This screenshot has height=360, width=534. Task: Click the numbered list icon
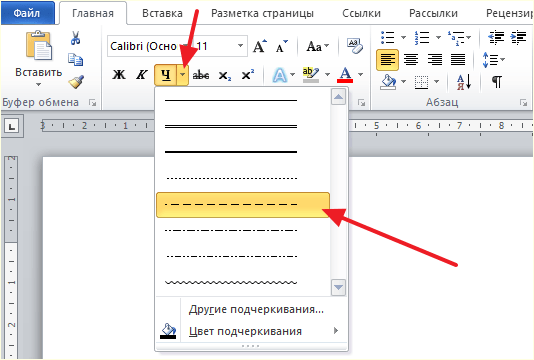point(422,37)
